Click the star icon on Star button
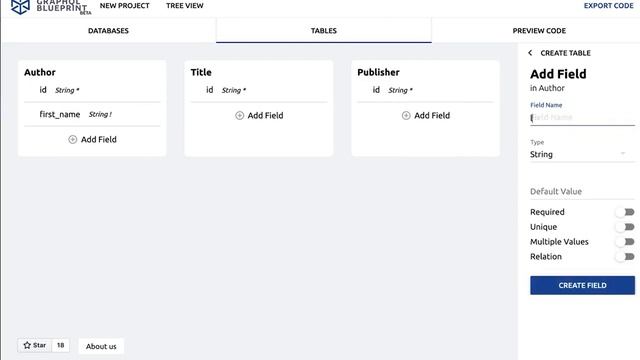 [x=27, y=345]
